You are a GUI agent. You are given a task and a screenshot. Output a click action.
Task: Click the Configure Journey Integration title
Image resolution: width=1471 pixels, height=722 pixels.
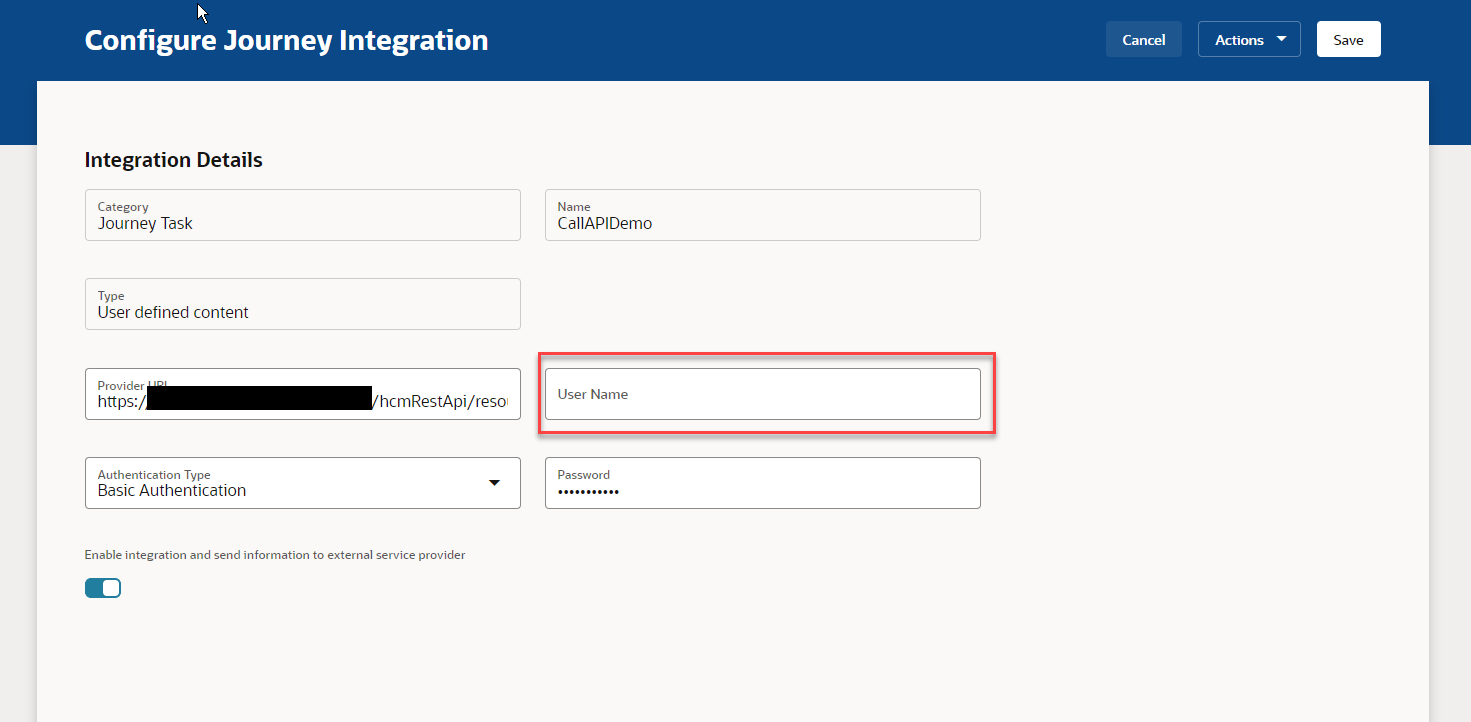pyautogui.click(x=287, y=40)
